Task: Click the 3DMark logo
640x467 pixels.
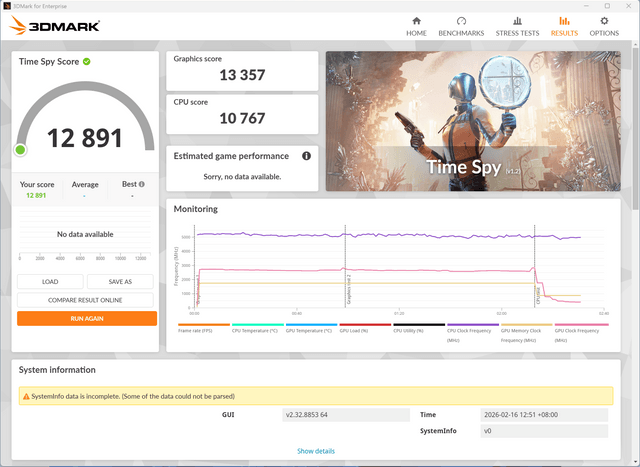Action: point(55,26)
